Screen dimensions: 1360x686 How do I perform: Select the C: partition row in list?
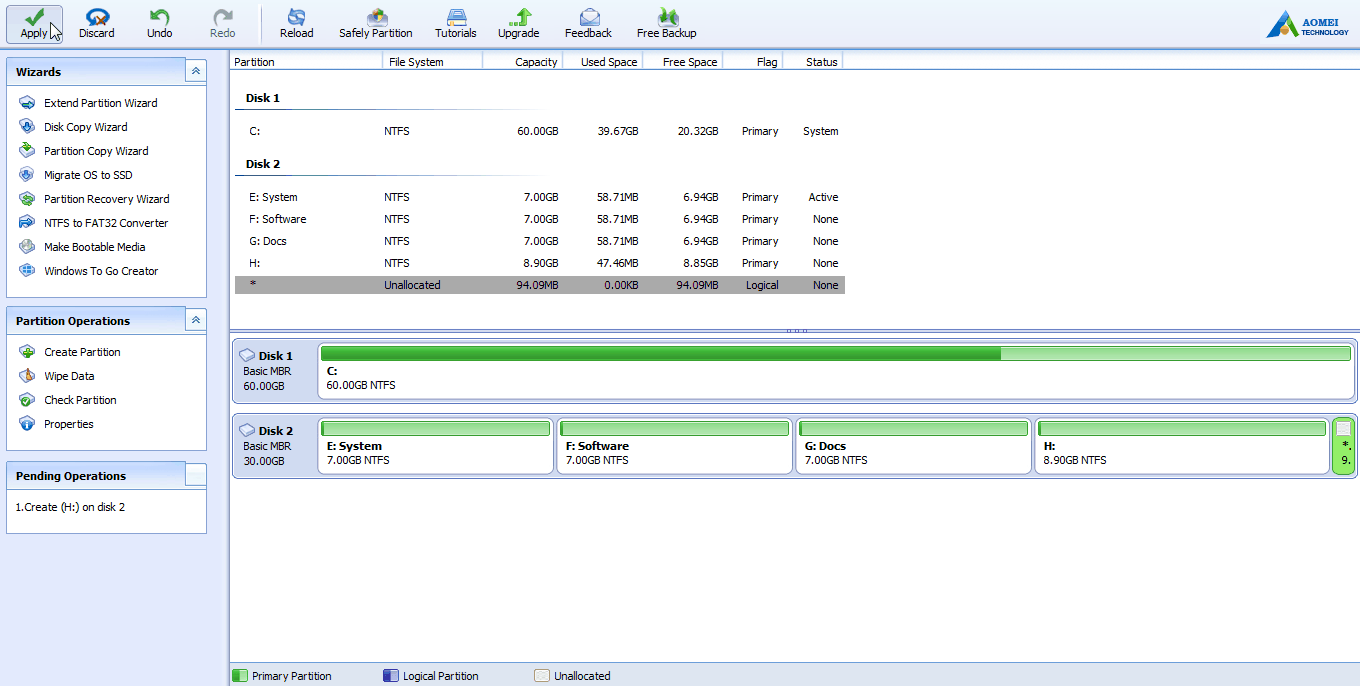click(540, 131)
